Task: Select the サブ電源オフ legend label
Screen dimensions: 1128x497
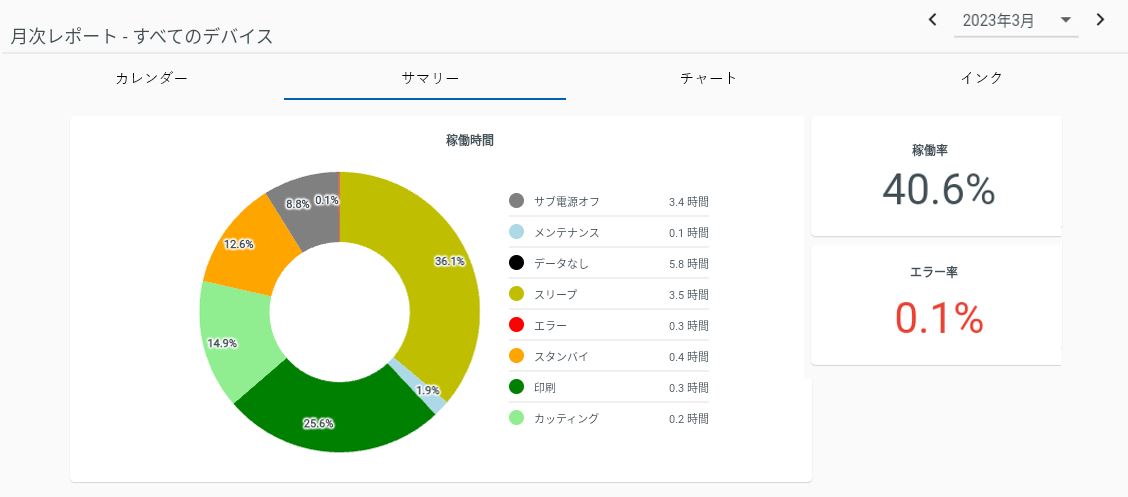Action: click(x=566, y=201)
